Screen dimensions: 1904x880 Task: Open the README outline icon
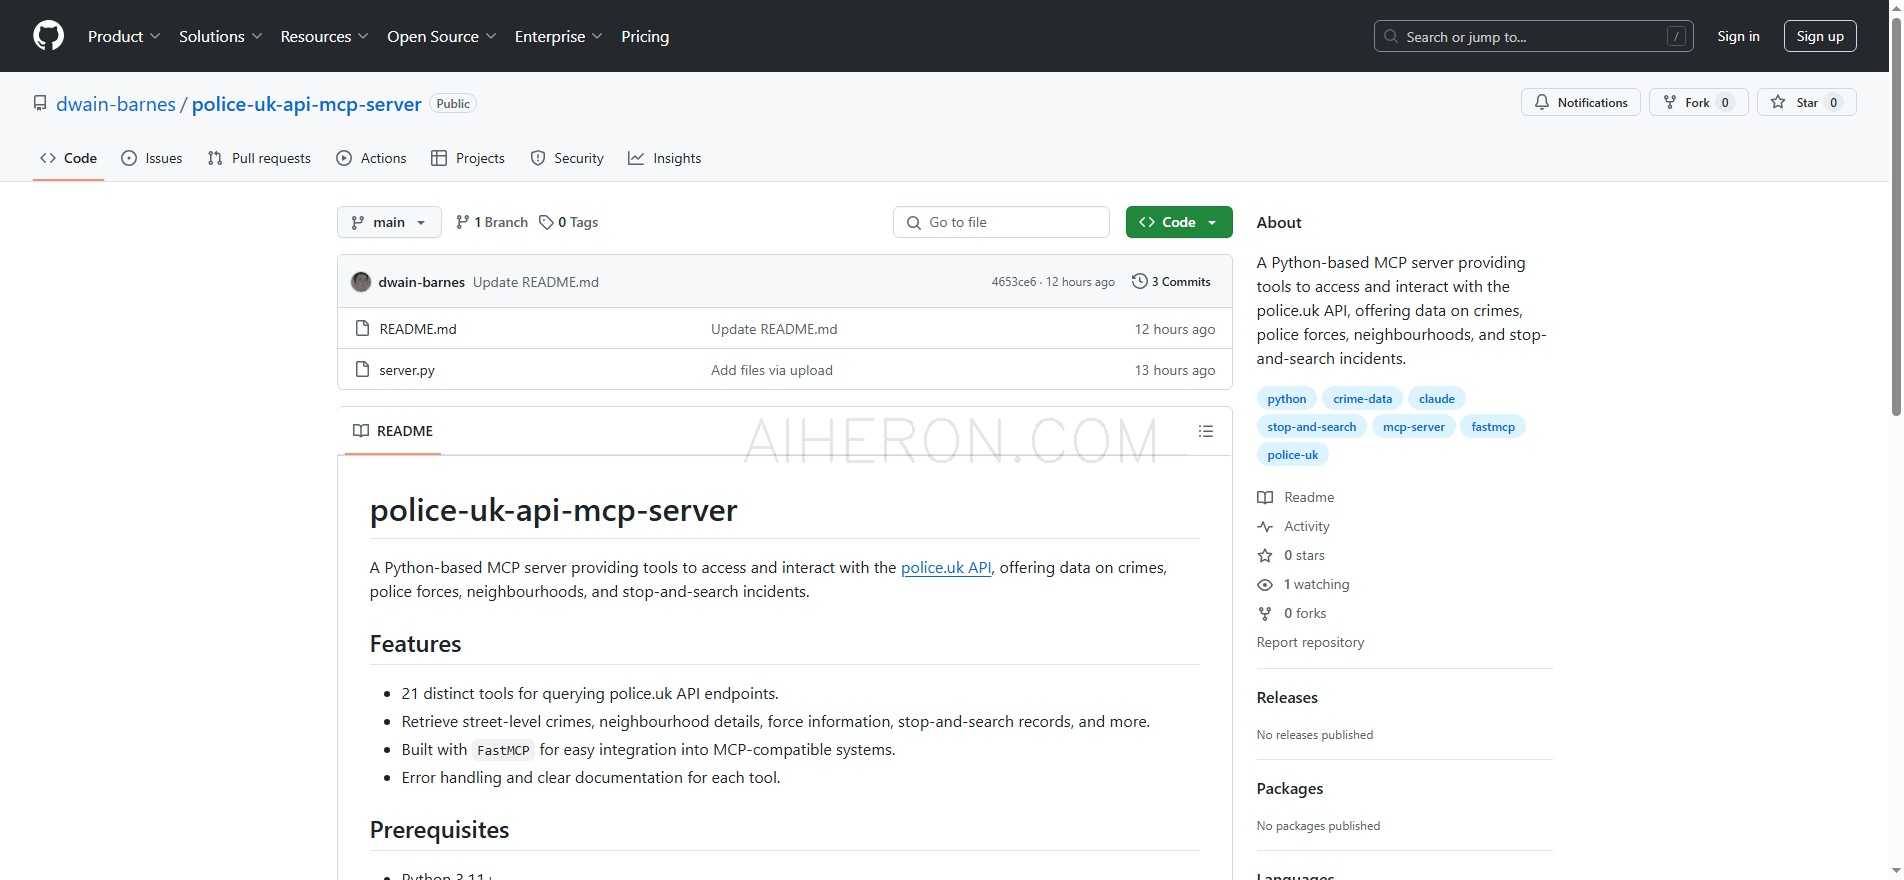(x=1206, y=431)
